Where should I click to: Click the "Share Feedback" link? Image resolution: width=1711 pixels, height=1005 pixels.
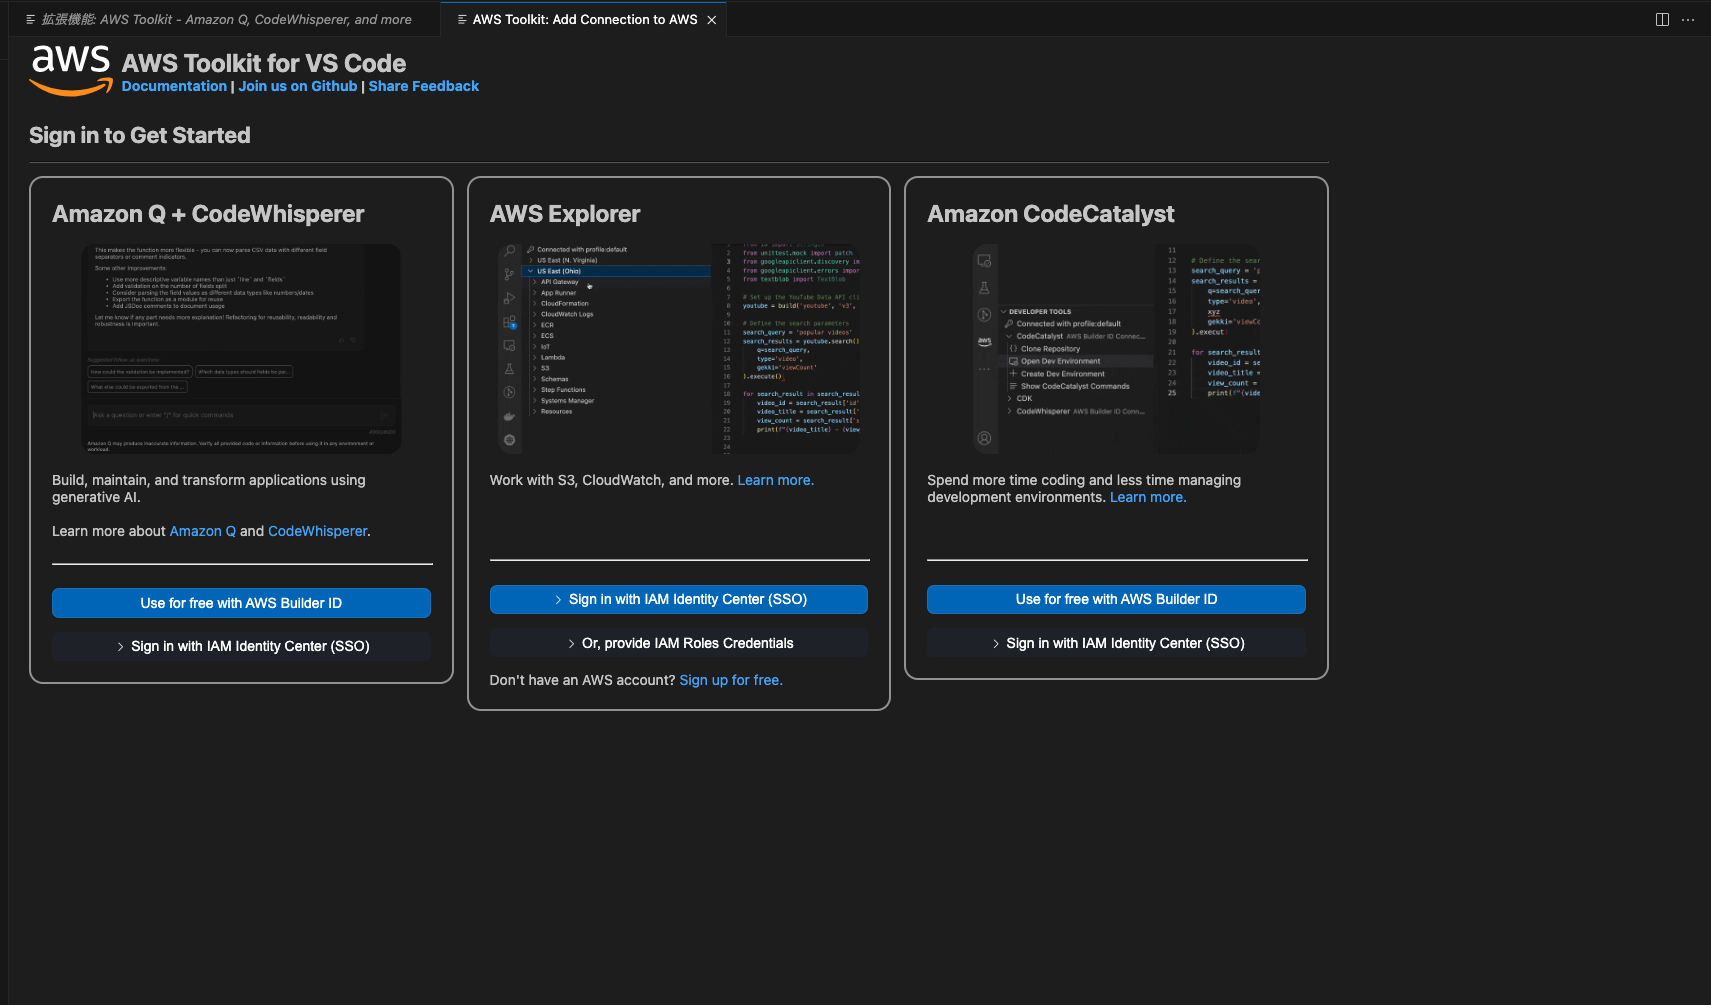[x=423, y=86]
